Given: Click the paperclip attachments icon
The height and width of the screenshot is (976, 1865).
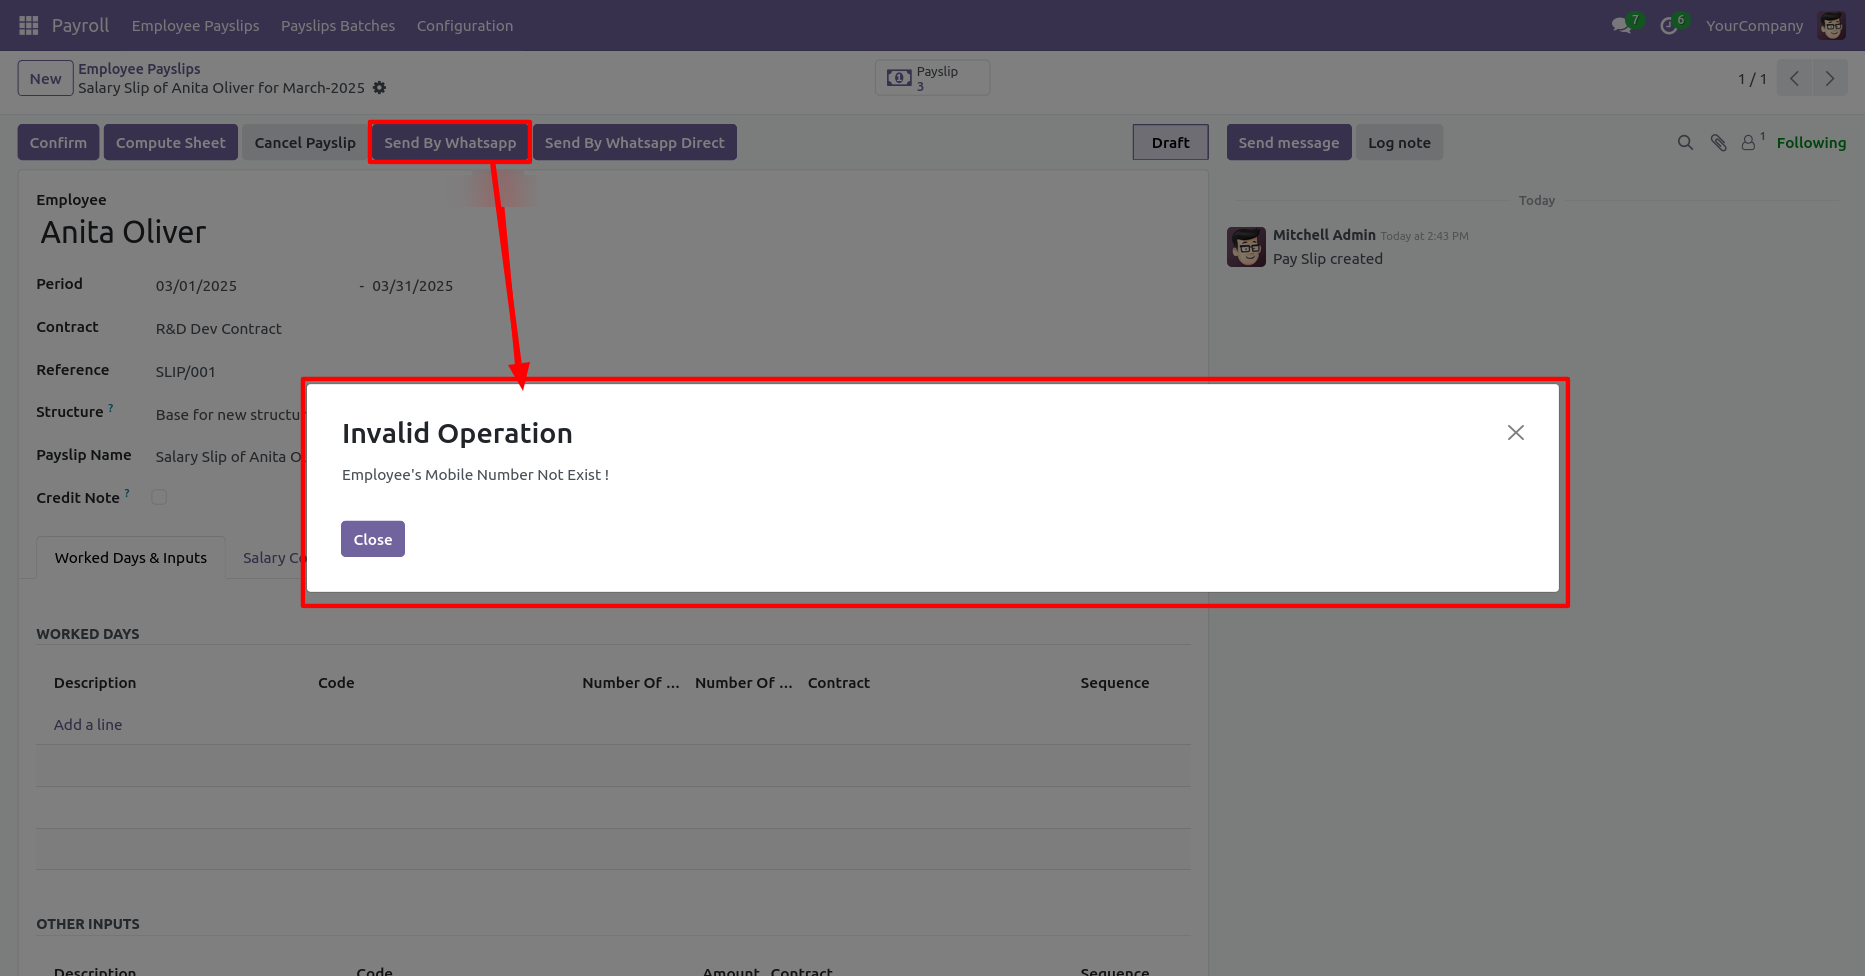Looking at the screenshot, I should [x=1718, y=143].
